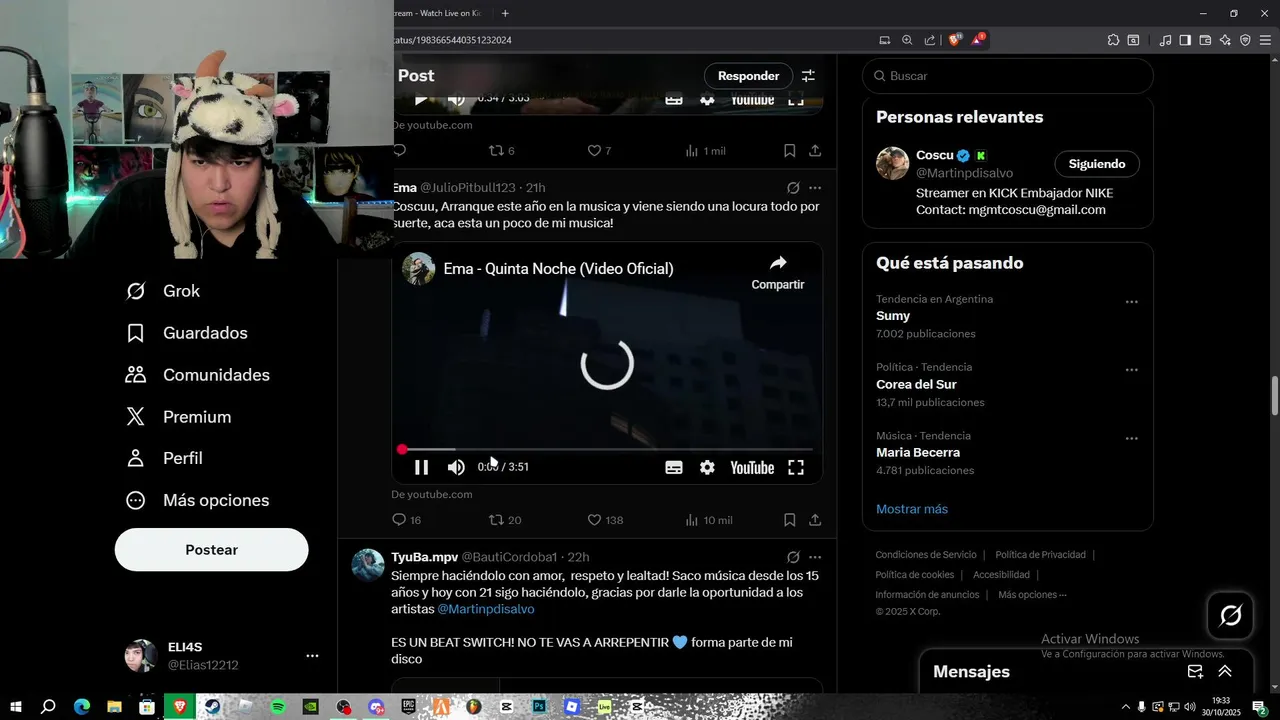1280x720 pixels.
Task: Open the Corea del Sur trend
Action: [916, 384]
